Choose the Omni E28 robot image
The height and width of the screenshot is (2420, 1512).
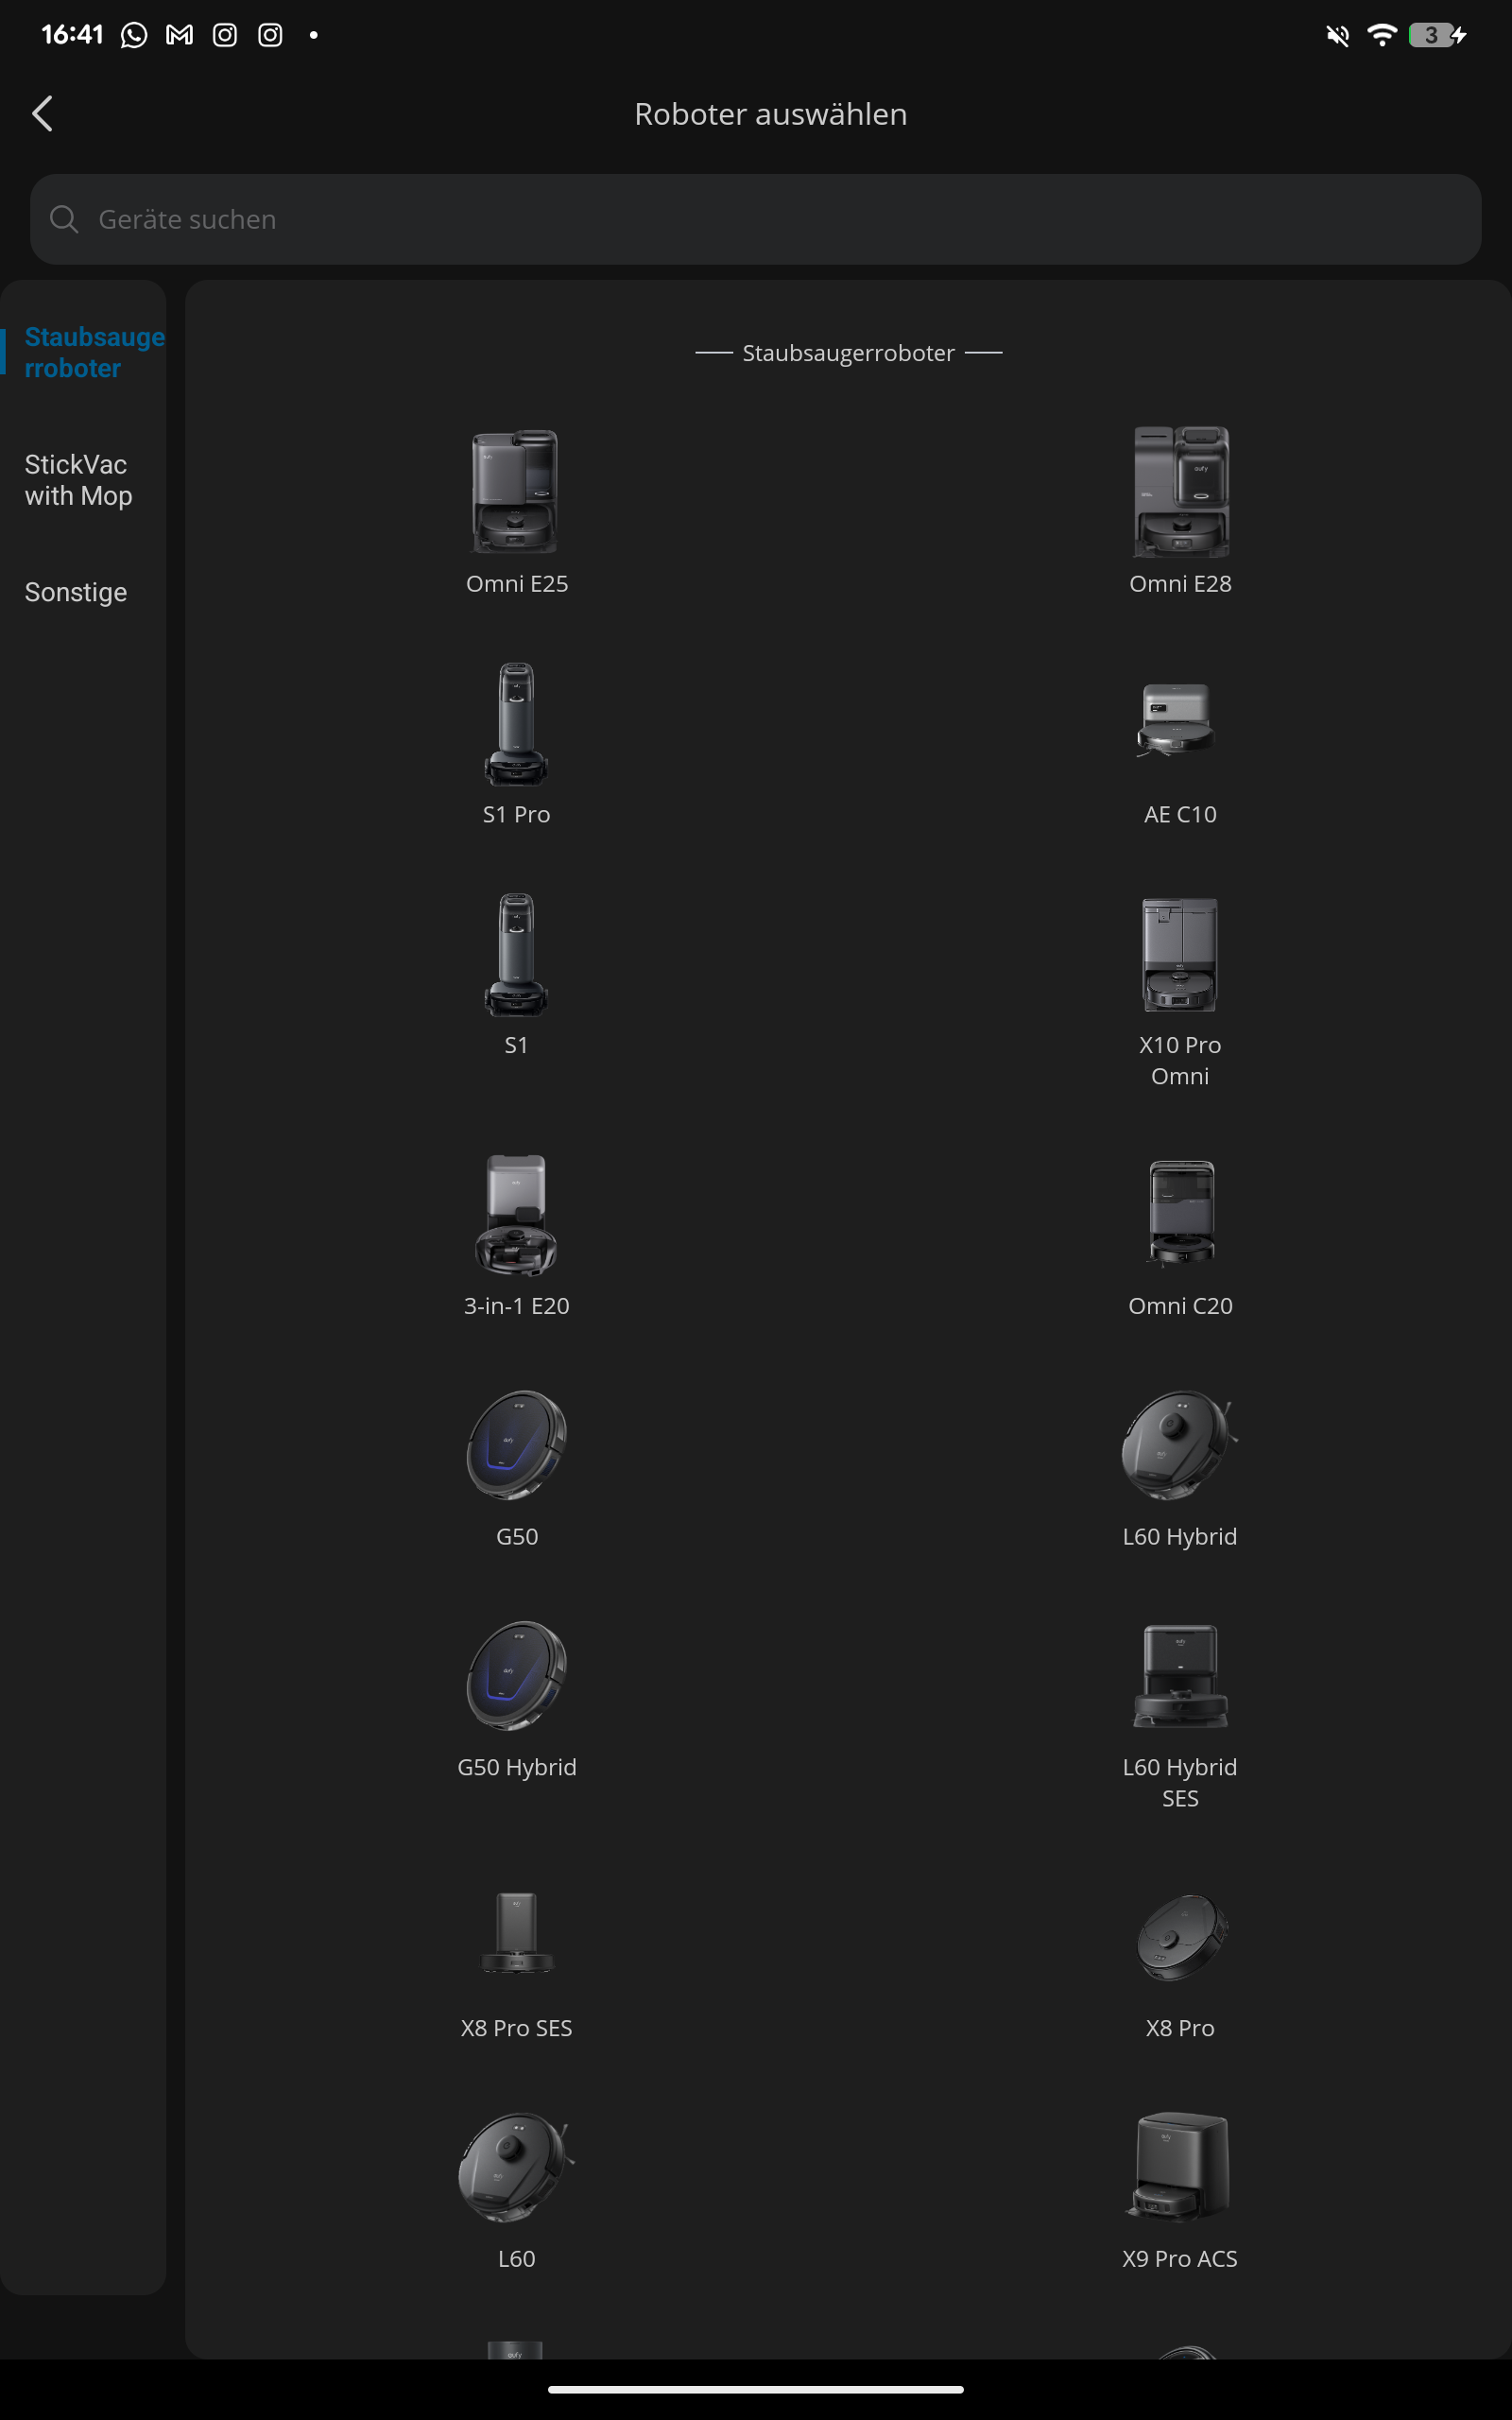[x=1180, y=491]
